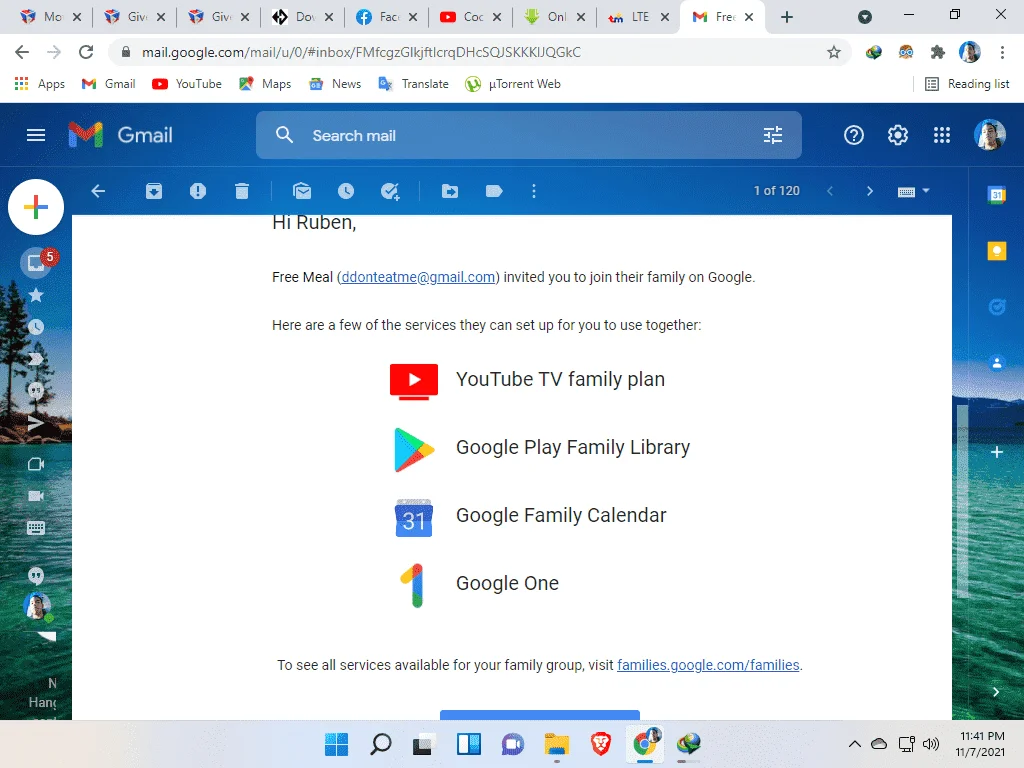Viewport: 1024px width, 768px height.
Task: Show search options filter icon
Action: (x=773, y=135)
